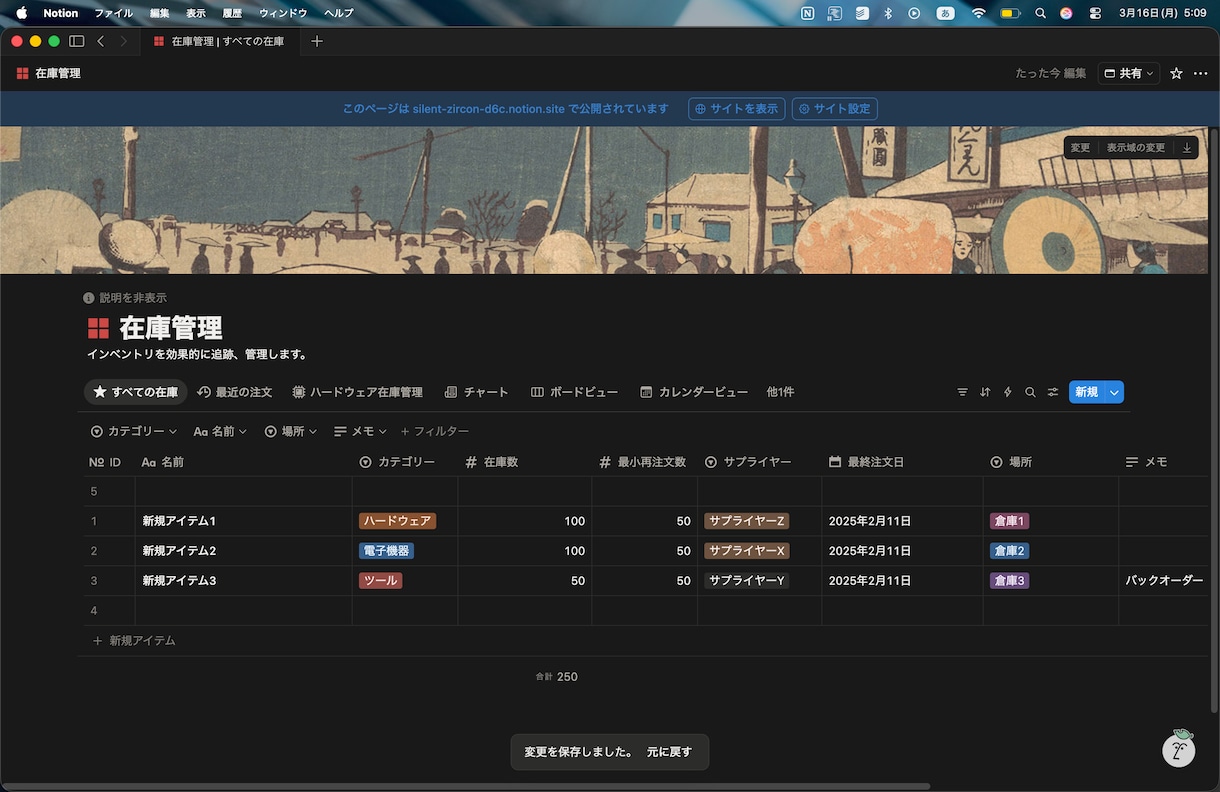1220x792 pixels.
Task: Click the Bluetooth menu bar icon
Action: (x=888, y=13)
